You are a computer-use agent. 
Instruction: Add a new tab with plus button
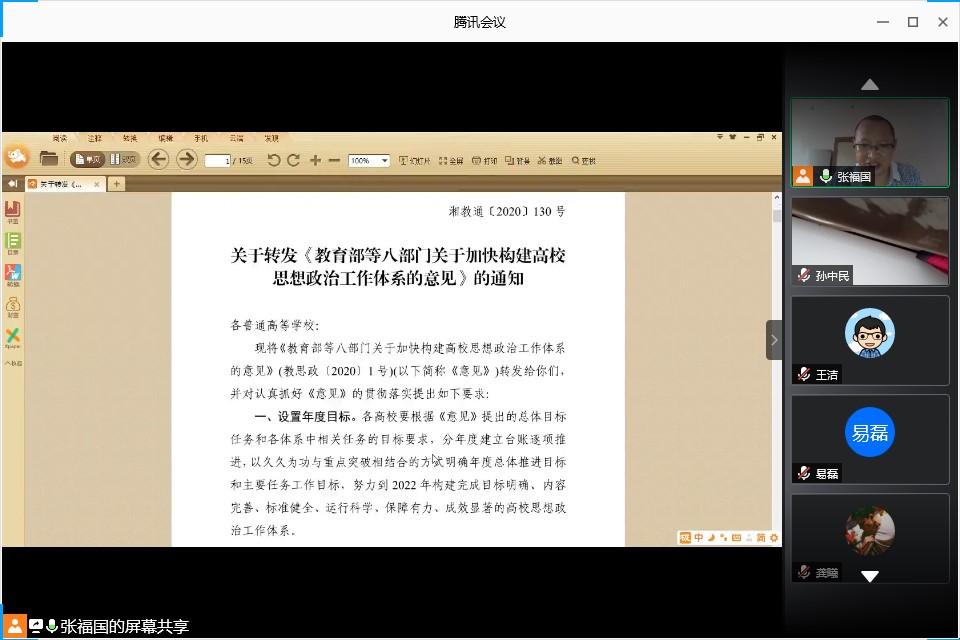tap(116, 184)
